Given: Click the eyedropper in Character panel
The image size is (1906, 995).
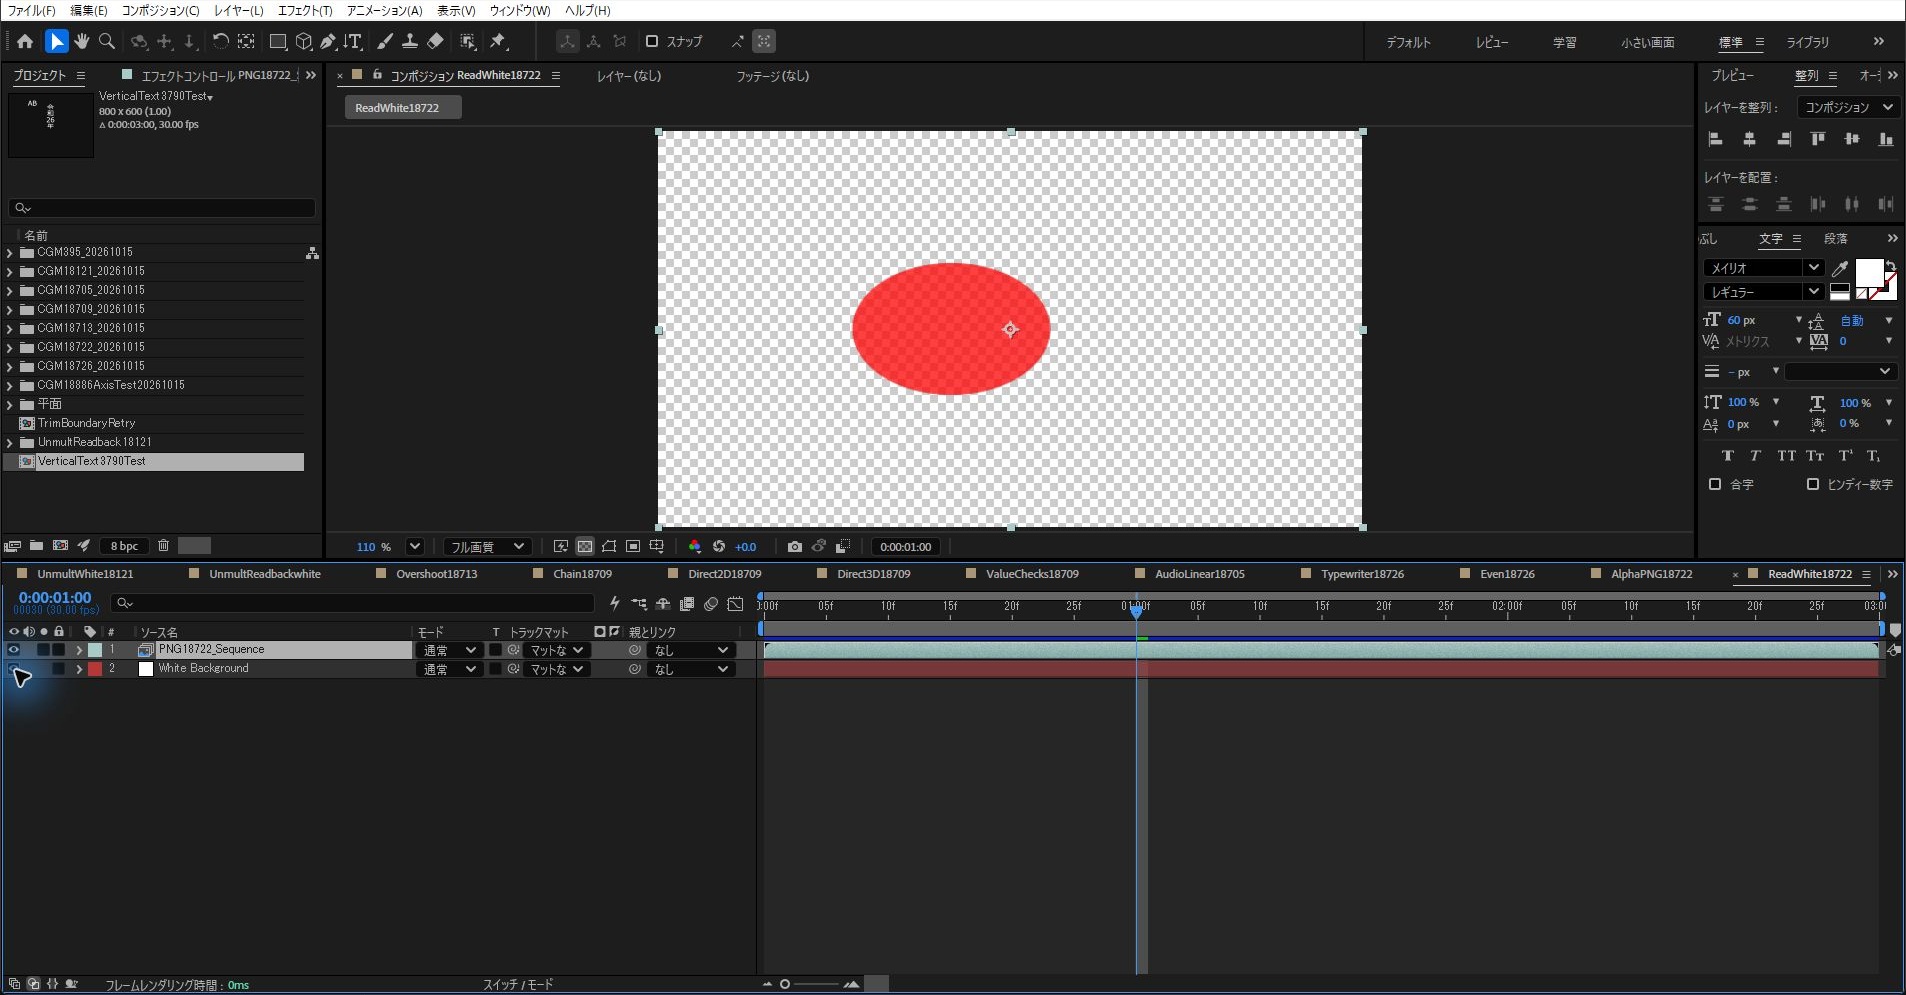Looking at the screenshot, I should (x=1839, y=268).
